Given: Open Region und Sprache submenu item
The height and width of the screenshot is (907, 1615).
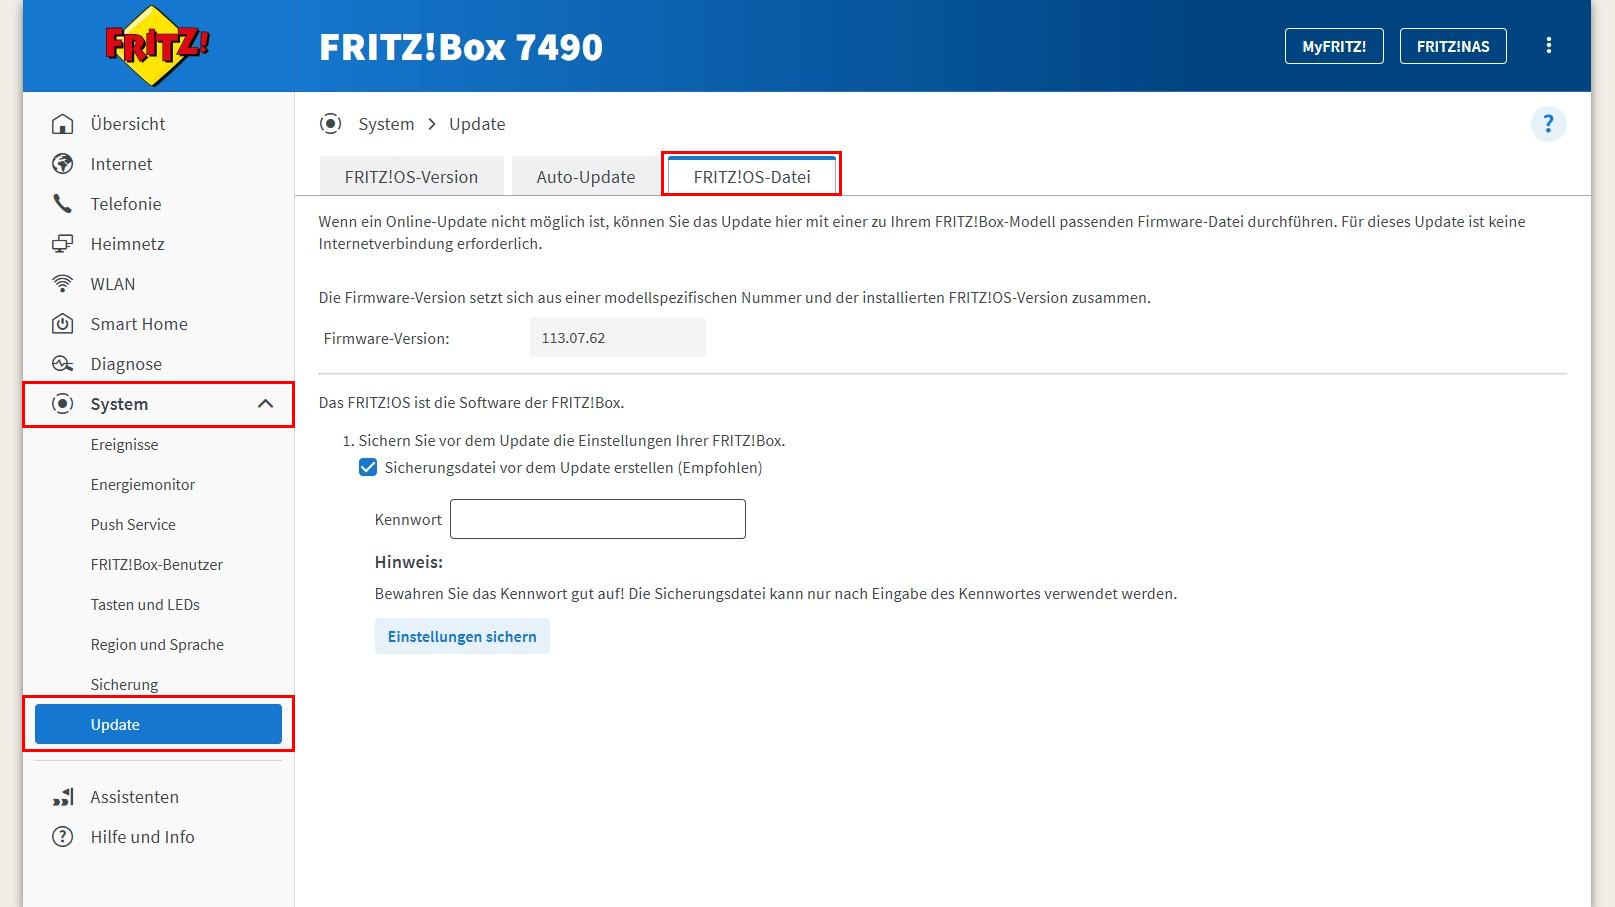Looking at the screenshot, I should (x=158, y=645).
